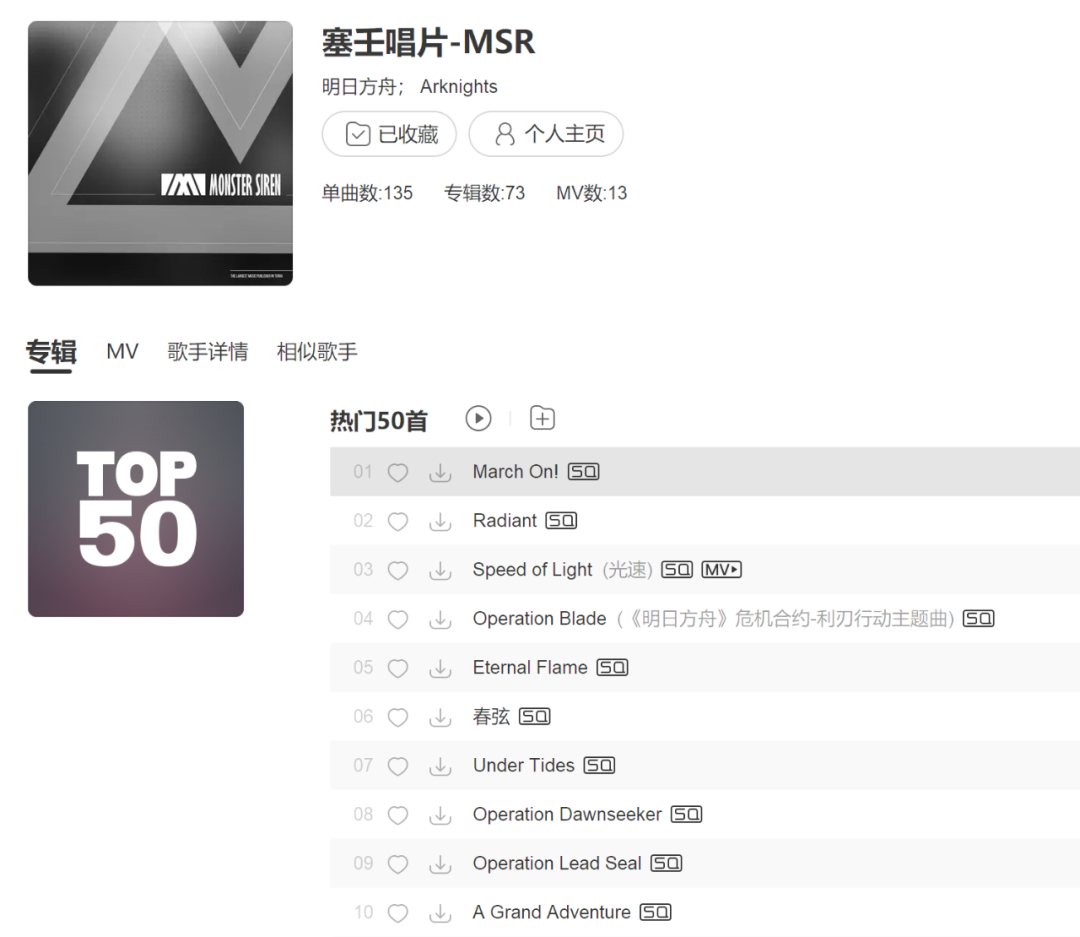The width and height of the screenshot is (1080, 937).
Task: Download the song Under Tides
Action: [x=440, y=765]
